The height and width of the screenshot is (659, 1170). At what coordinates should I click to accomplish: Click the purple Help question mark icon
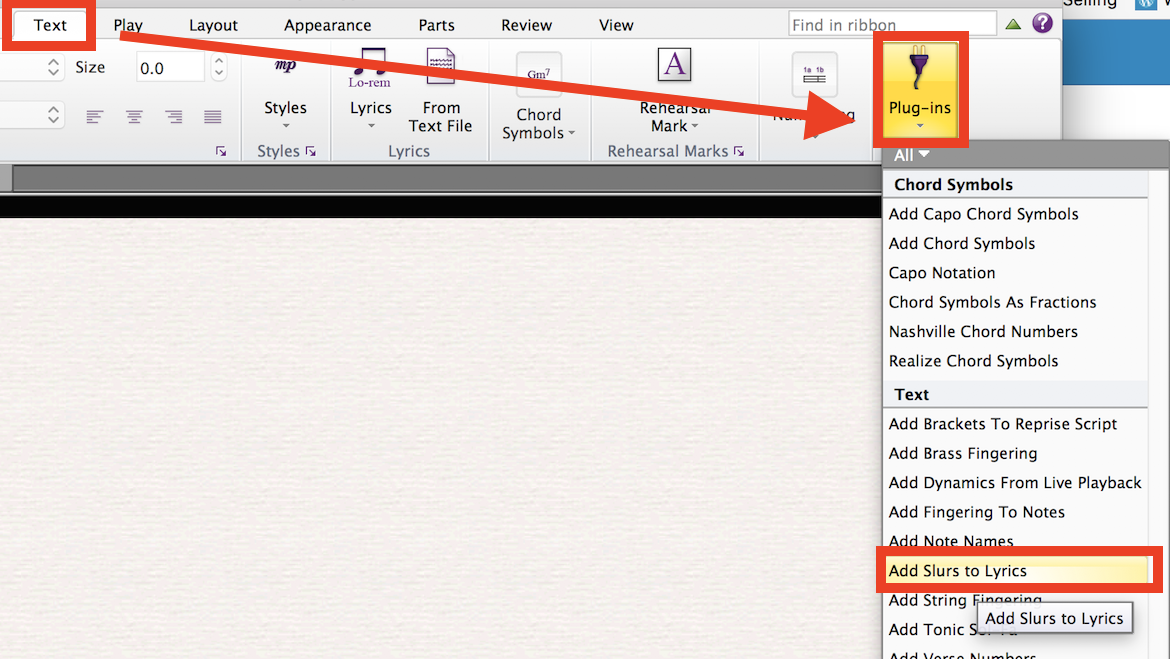pos(1042,23)
